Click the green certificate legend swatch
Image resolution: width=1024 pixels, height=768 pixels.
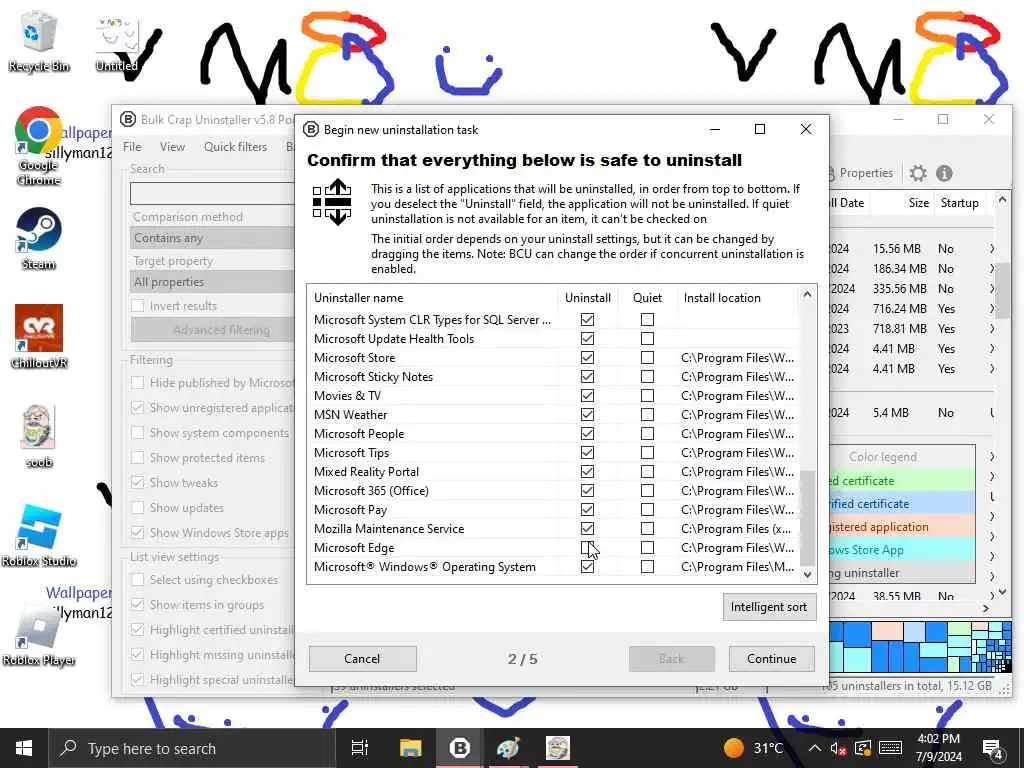(901, 481)
